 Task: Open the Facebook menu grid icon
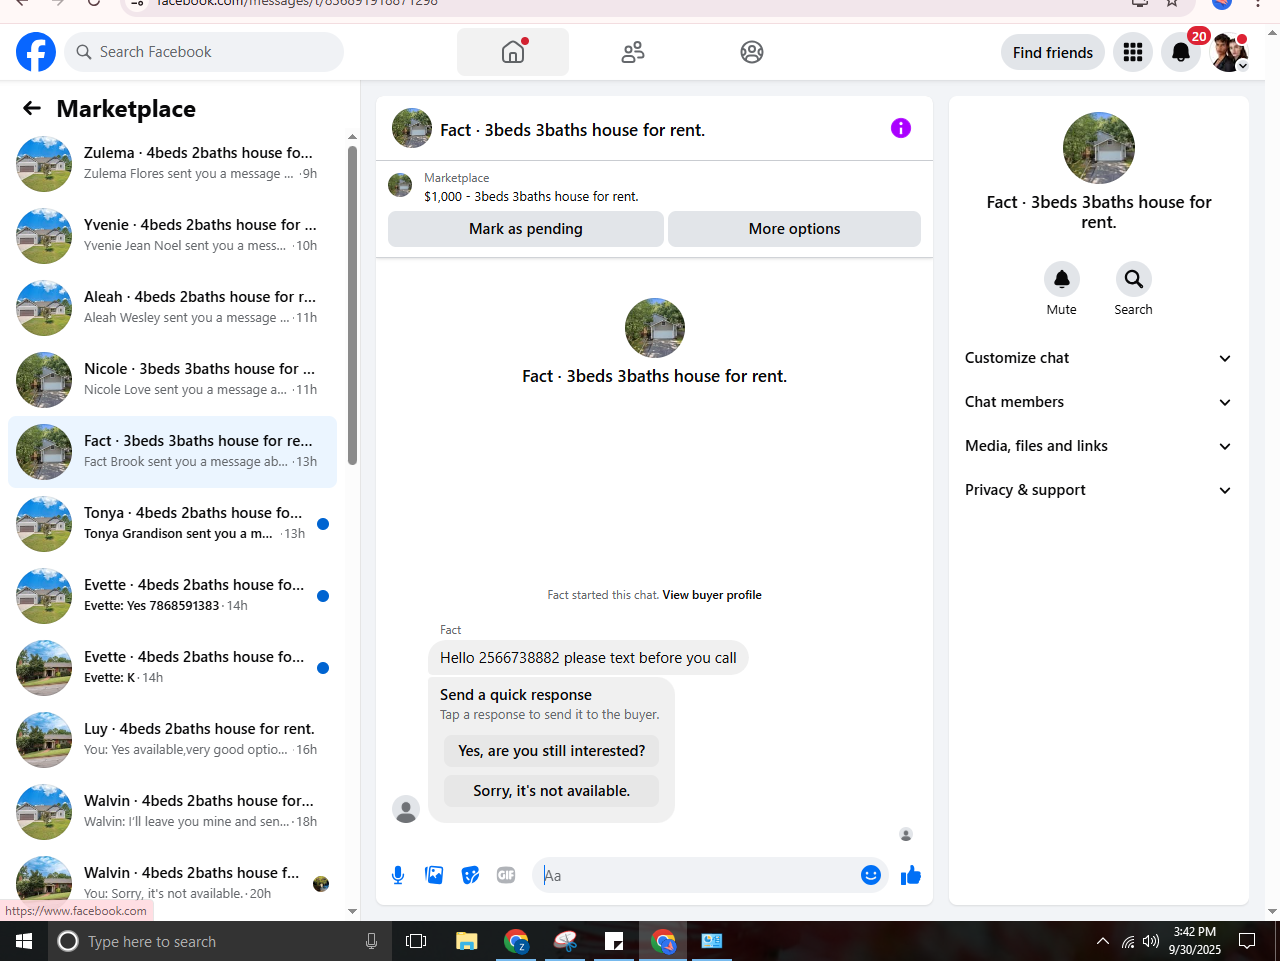(x=1133, y=52)
